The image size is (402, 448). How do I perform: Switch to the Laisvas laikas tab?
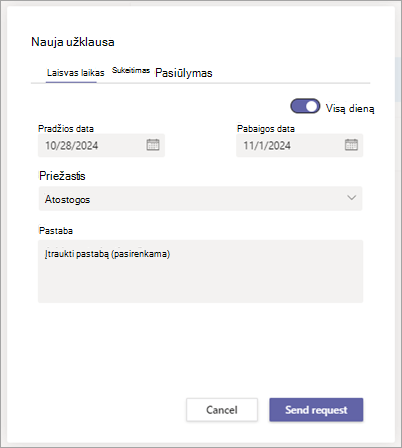tap(75, 73)
